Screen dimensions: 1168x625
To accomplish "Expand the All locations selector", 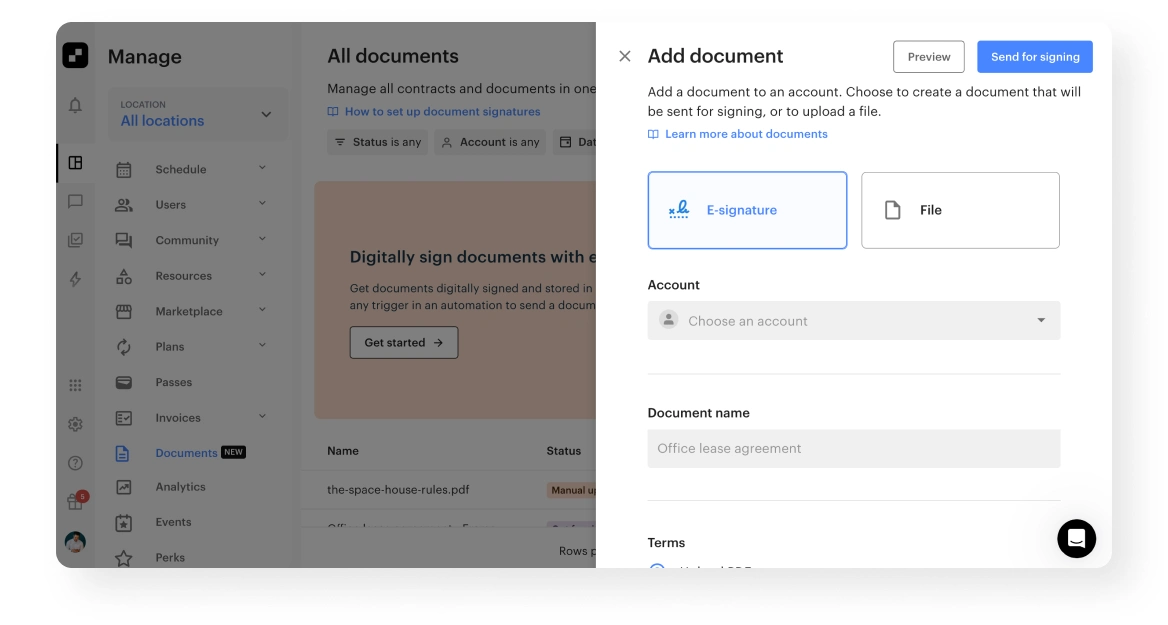I will 197,114.
